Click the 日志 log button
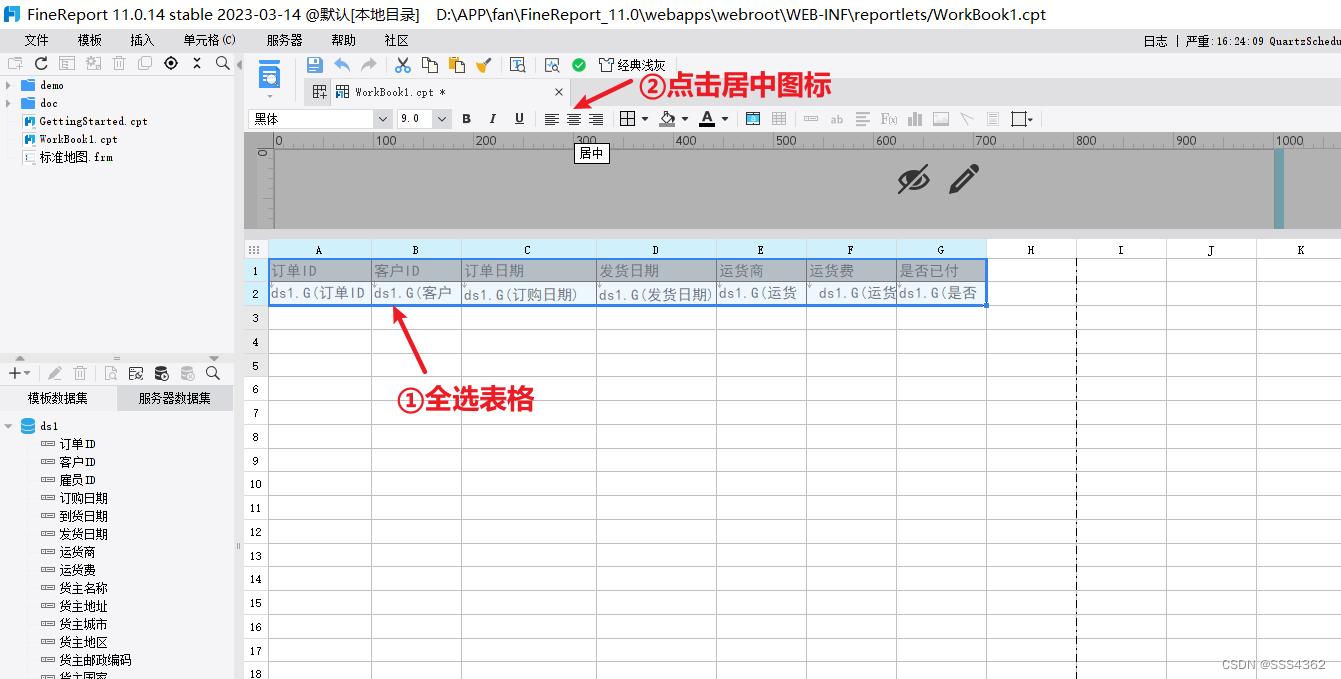 coord(1155,41)
